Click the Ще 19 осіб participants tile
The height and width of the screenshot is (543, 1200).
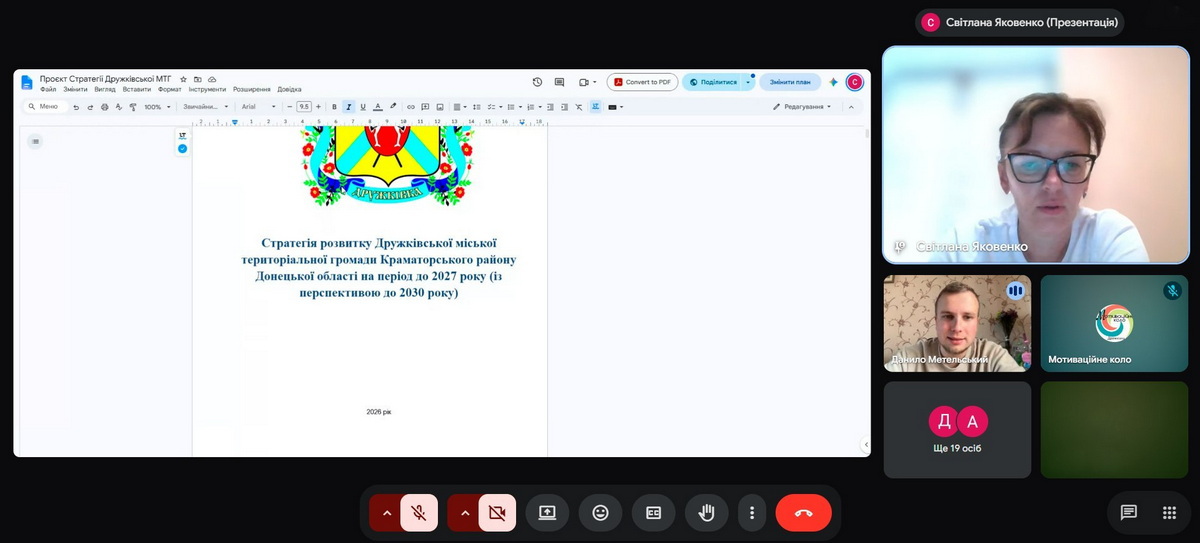[957, 430]
